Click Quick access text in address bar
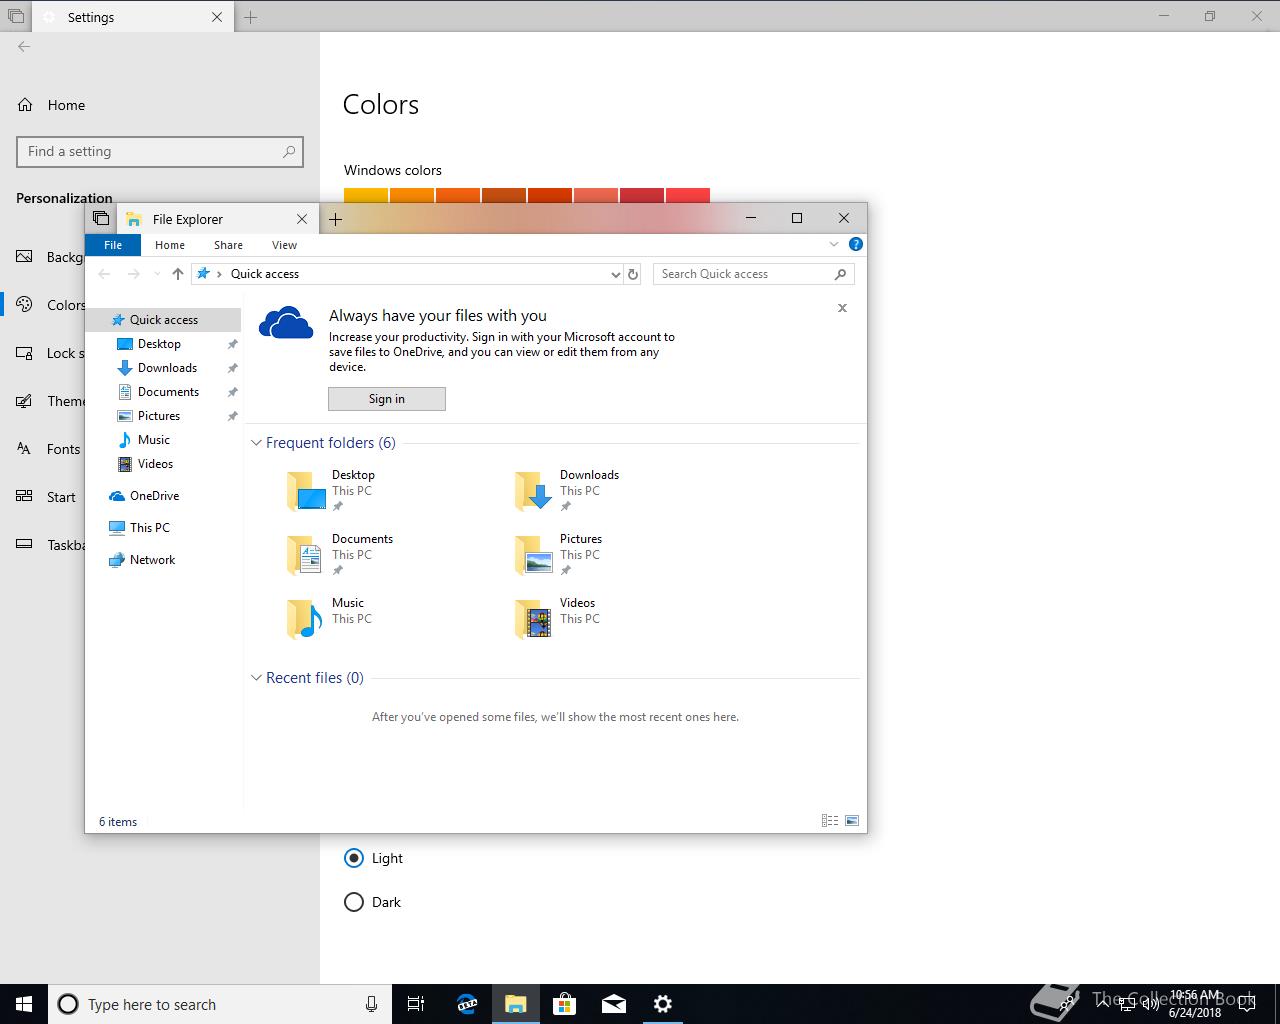 pyautogui.click(x=265, y=274)
